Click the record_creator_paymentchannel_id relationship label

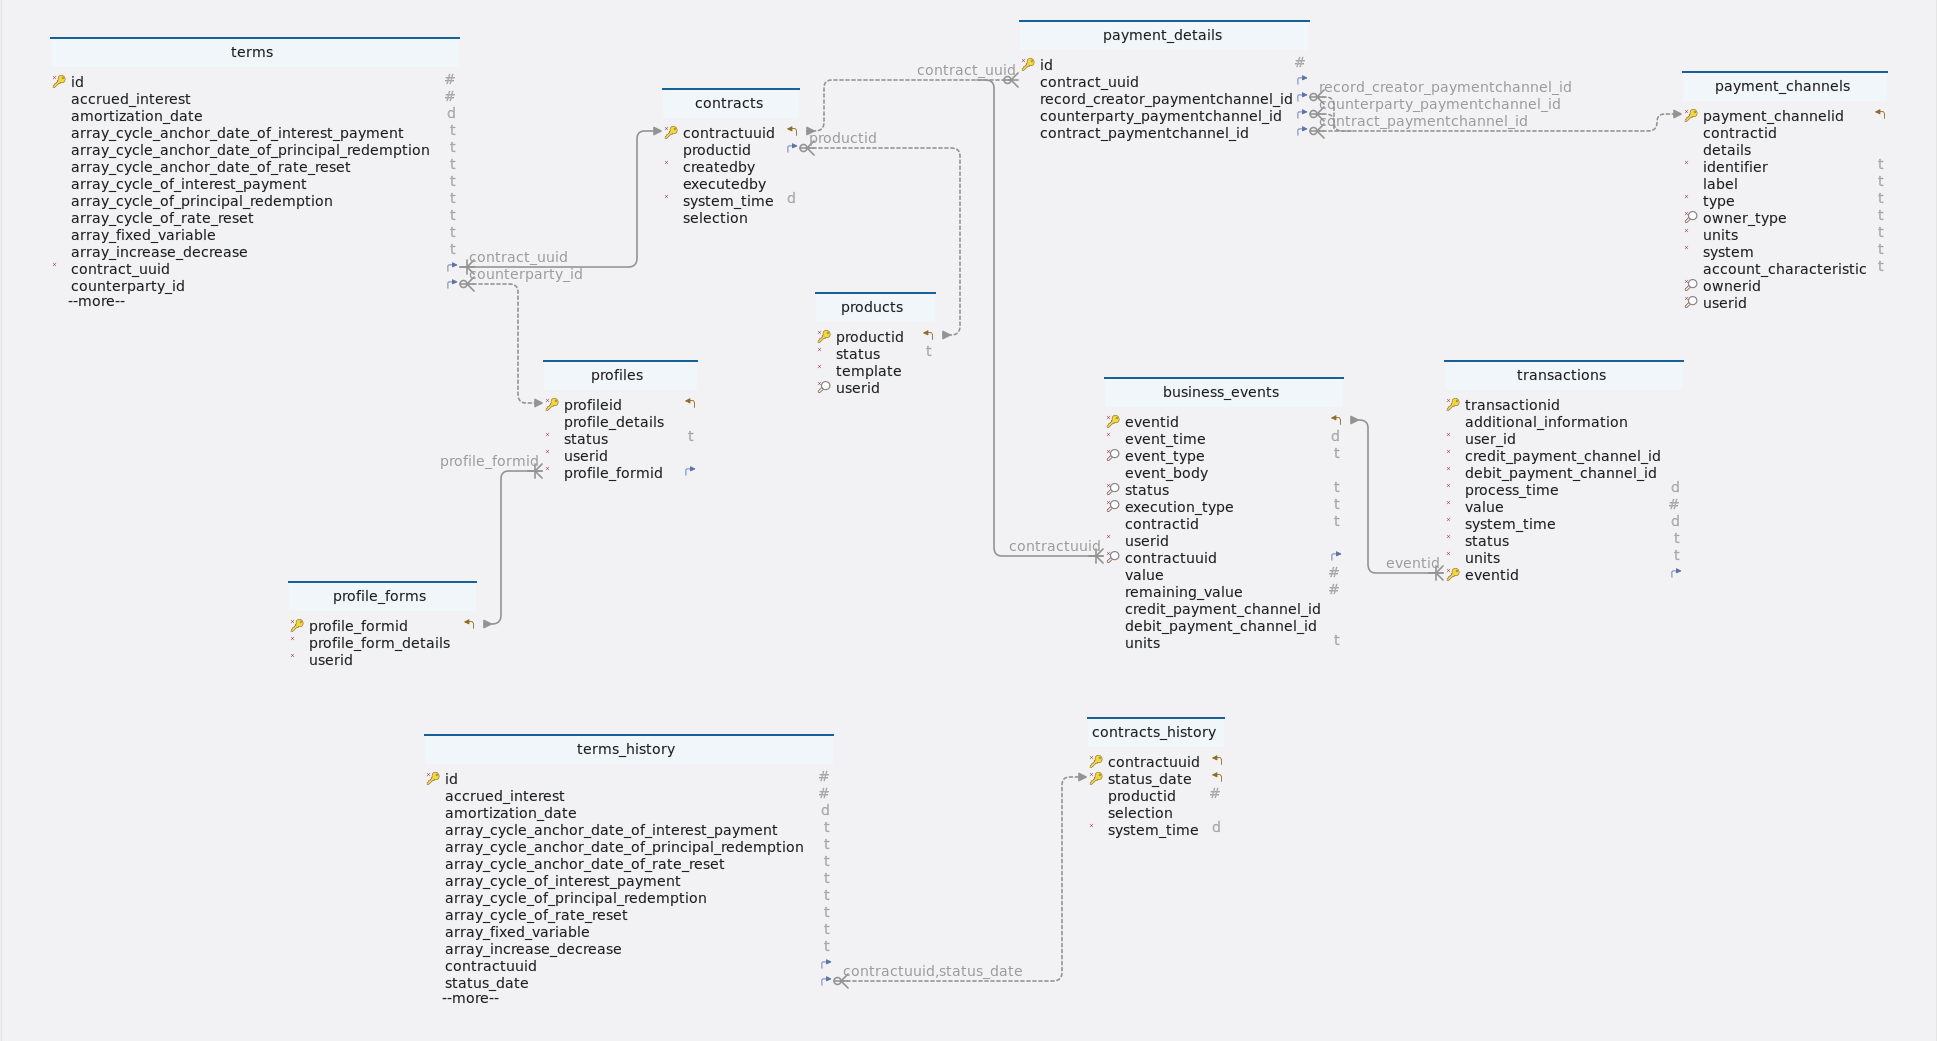[x=1445, y=88]
